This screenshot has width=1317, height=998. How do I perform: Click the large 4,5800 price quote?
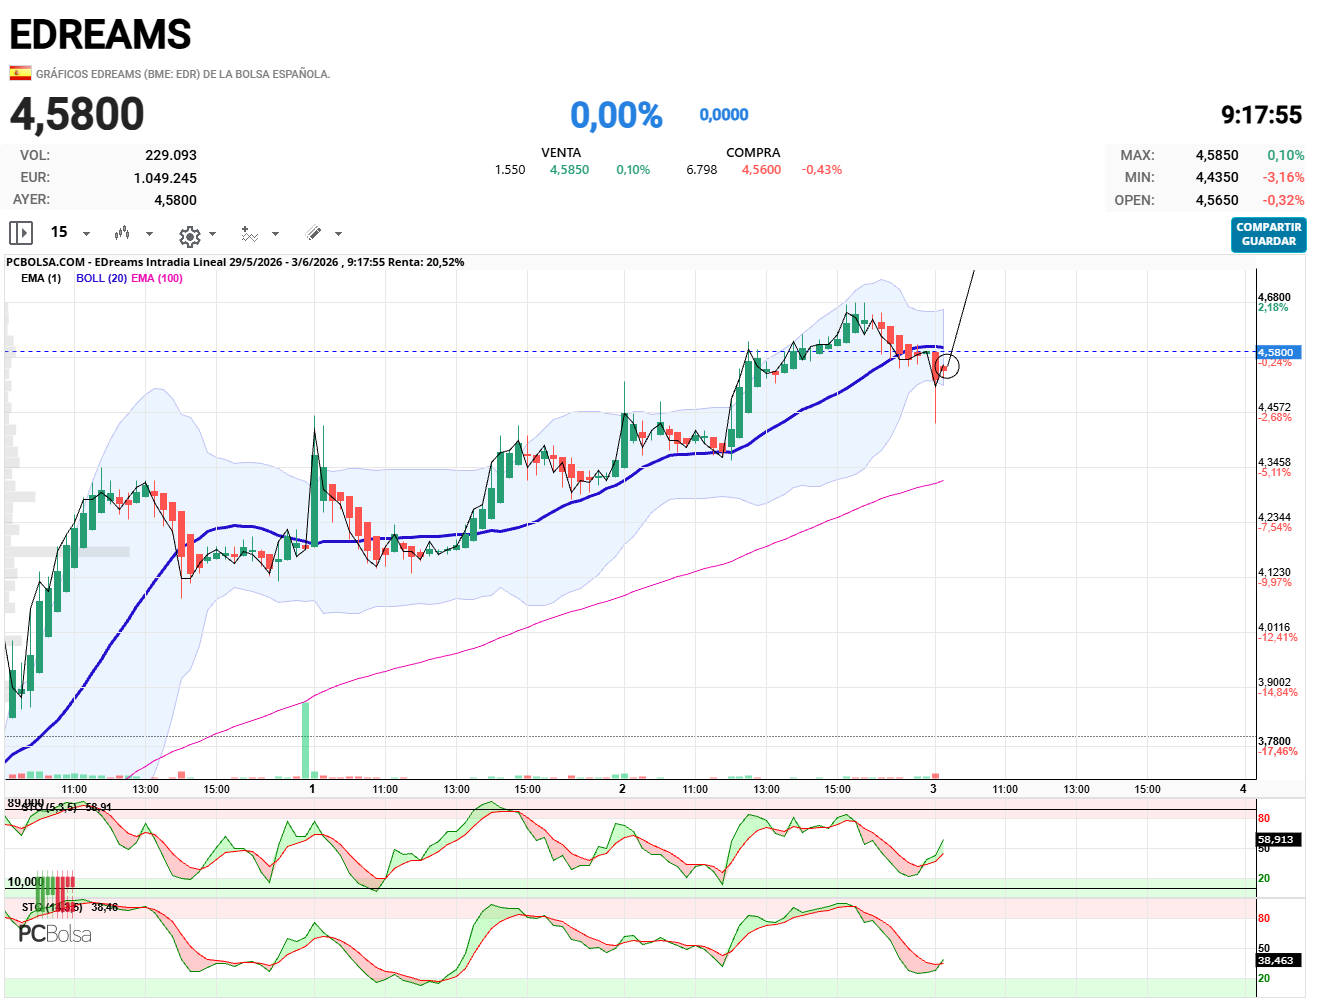[77, 114]
